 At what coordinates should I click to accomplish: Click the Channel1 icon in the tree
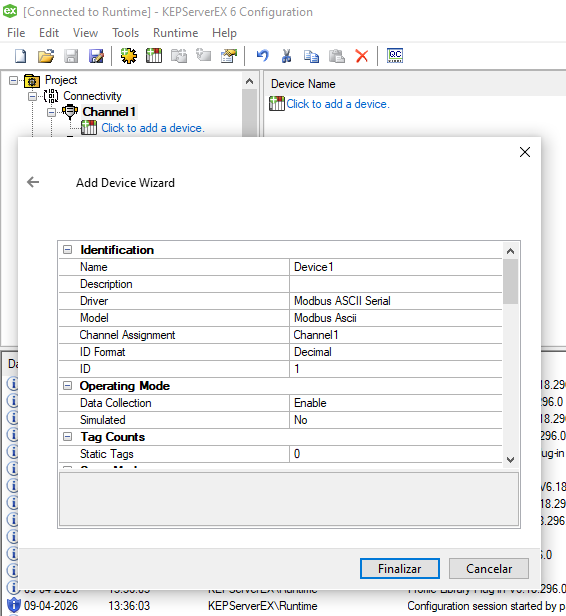pyautogui.click(x=70, y=112)
